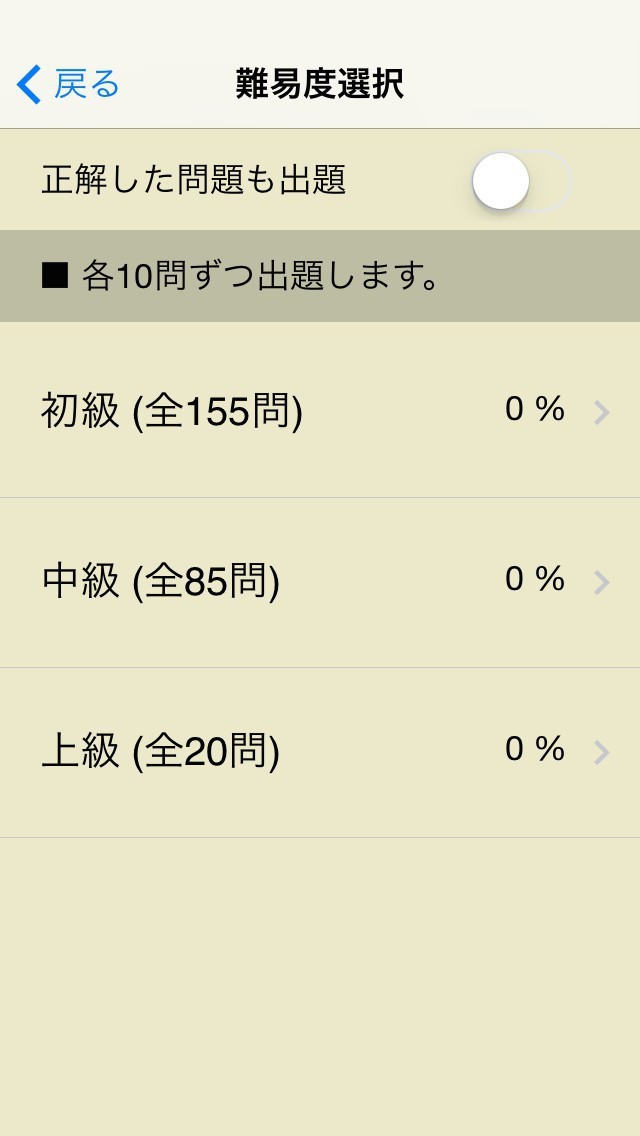Click the 初級 text label
Screen dimensions: 640x1136
point(80,411)
